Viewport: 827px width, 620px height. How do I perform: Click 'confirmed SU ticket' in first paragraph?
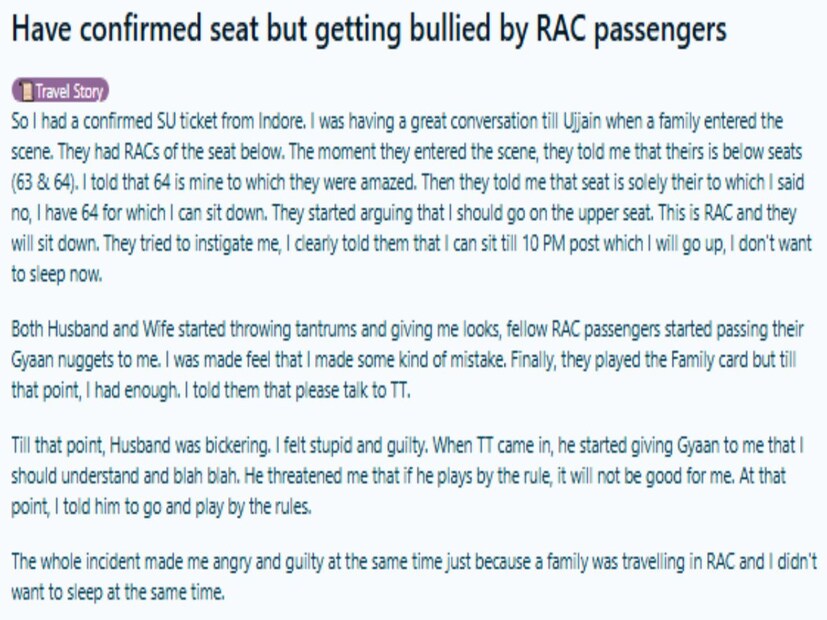coord(130,121)
